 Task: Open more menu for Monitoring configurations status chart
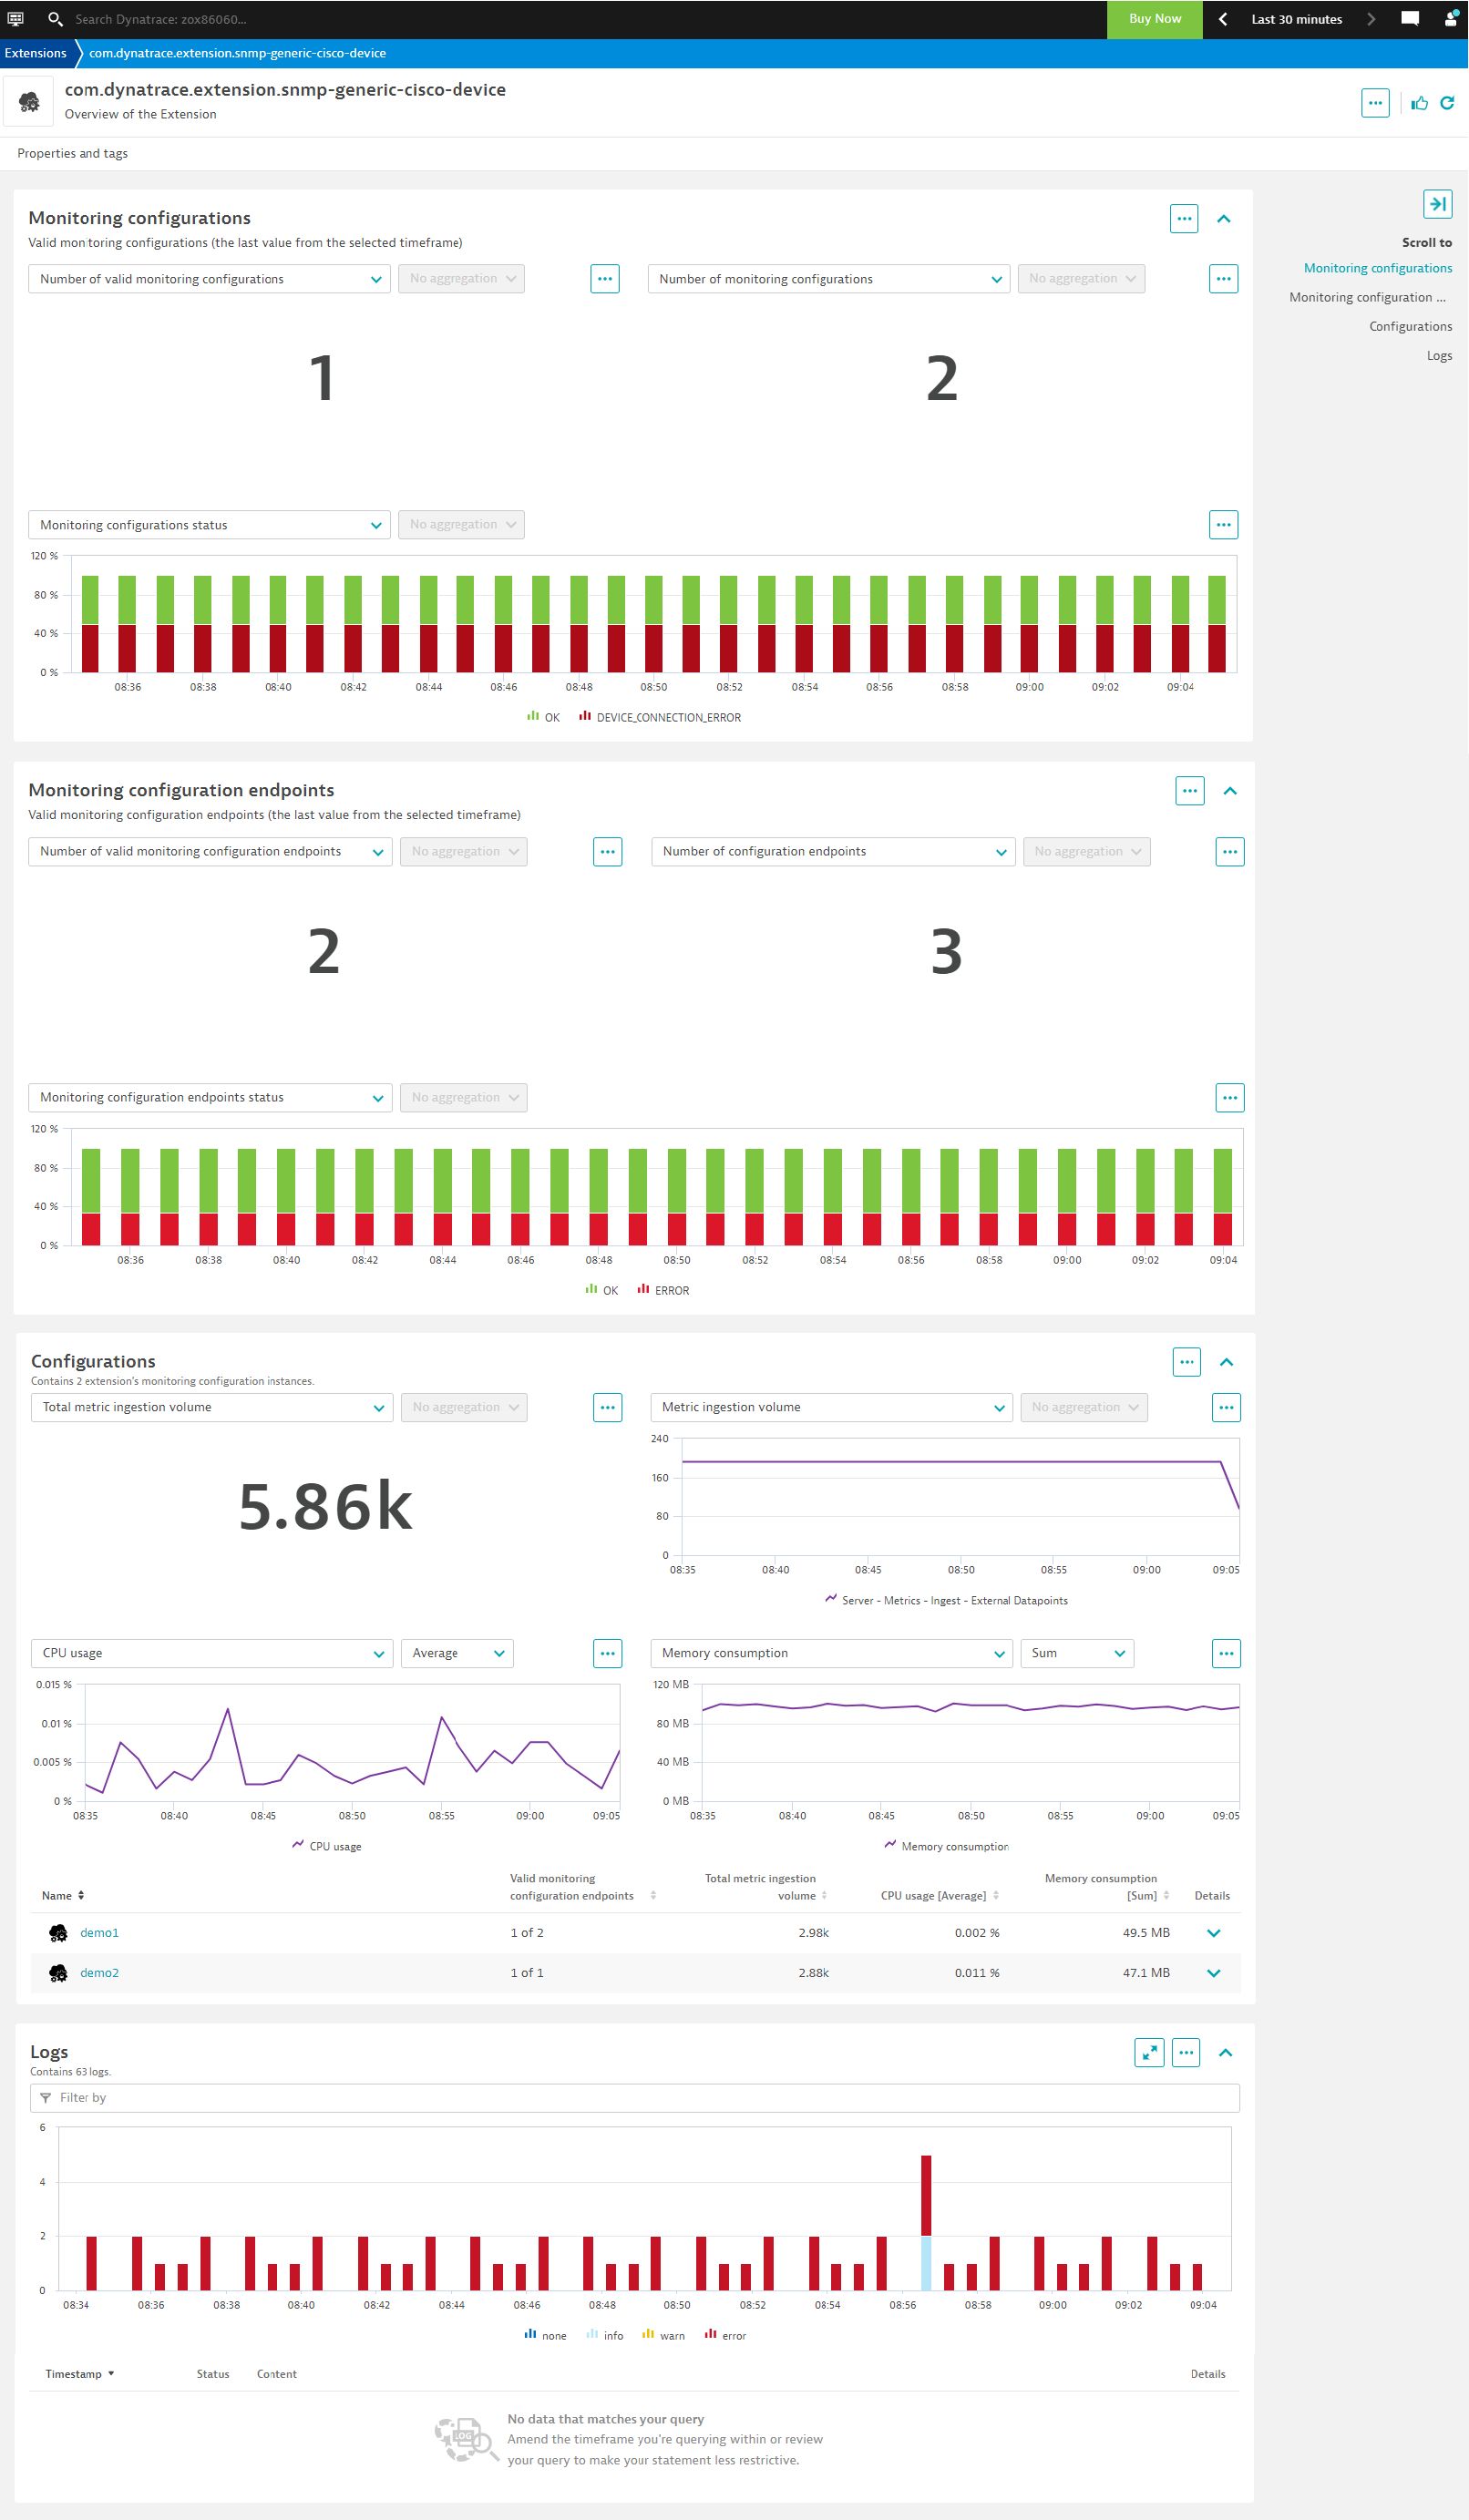click(1224, 525)
